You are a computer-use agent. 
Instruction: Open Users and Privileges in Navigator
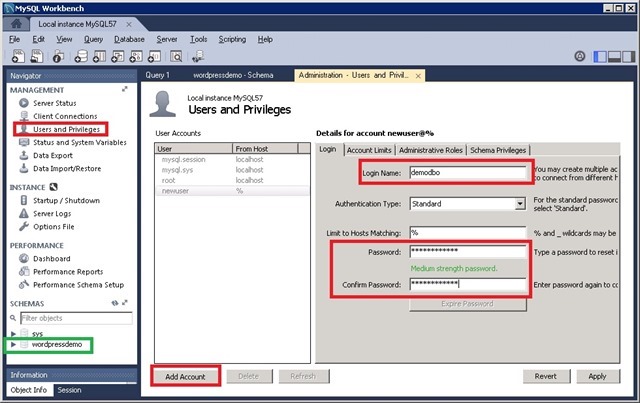[x=66, y=129]
